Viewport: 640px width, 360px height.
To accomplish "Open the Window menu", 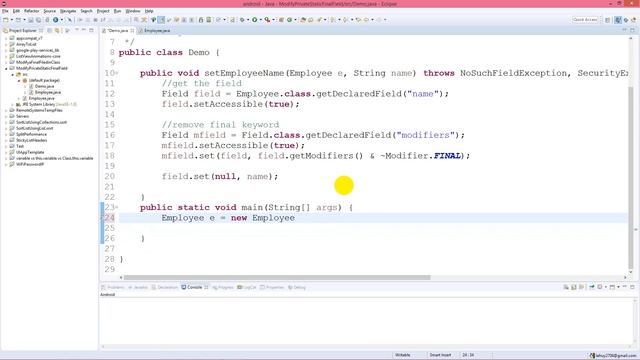I will tap(133, 11).
